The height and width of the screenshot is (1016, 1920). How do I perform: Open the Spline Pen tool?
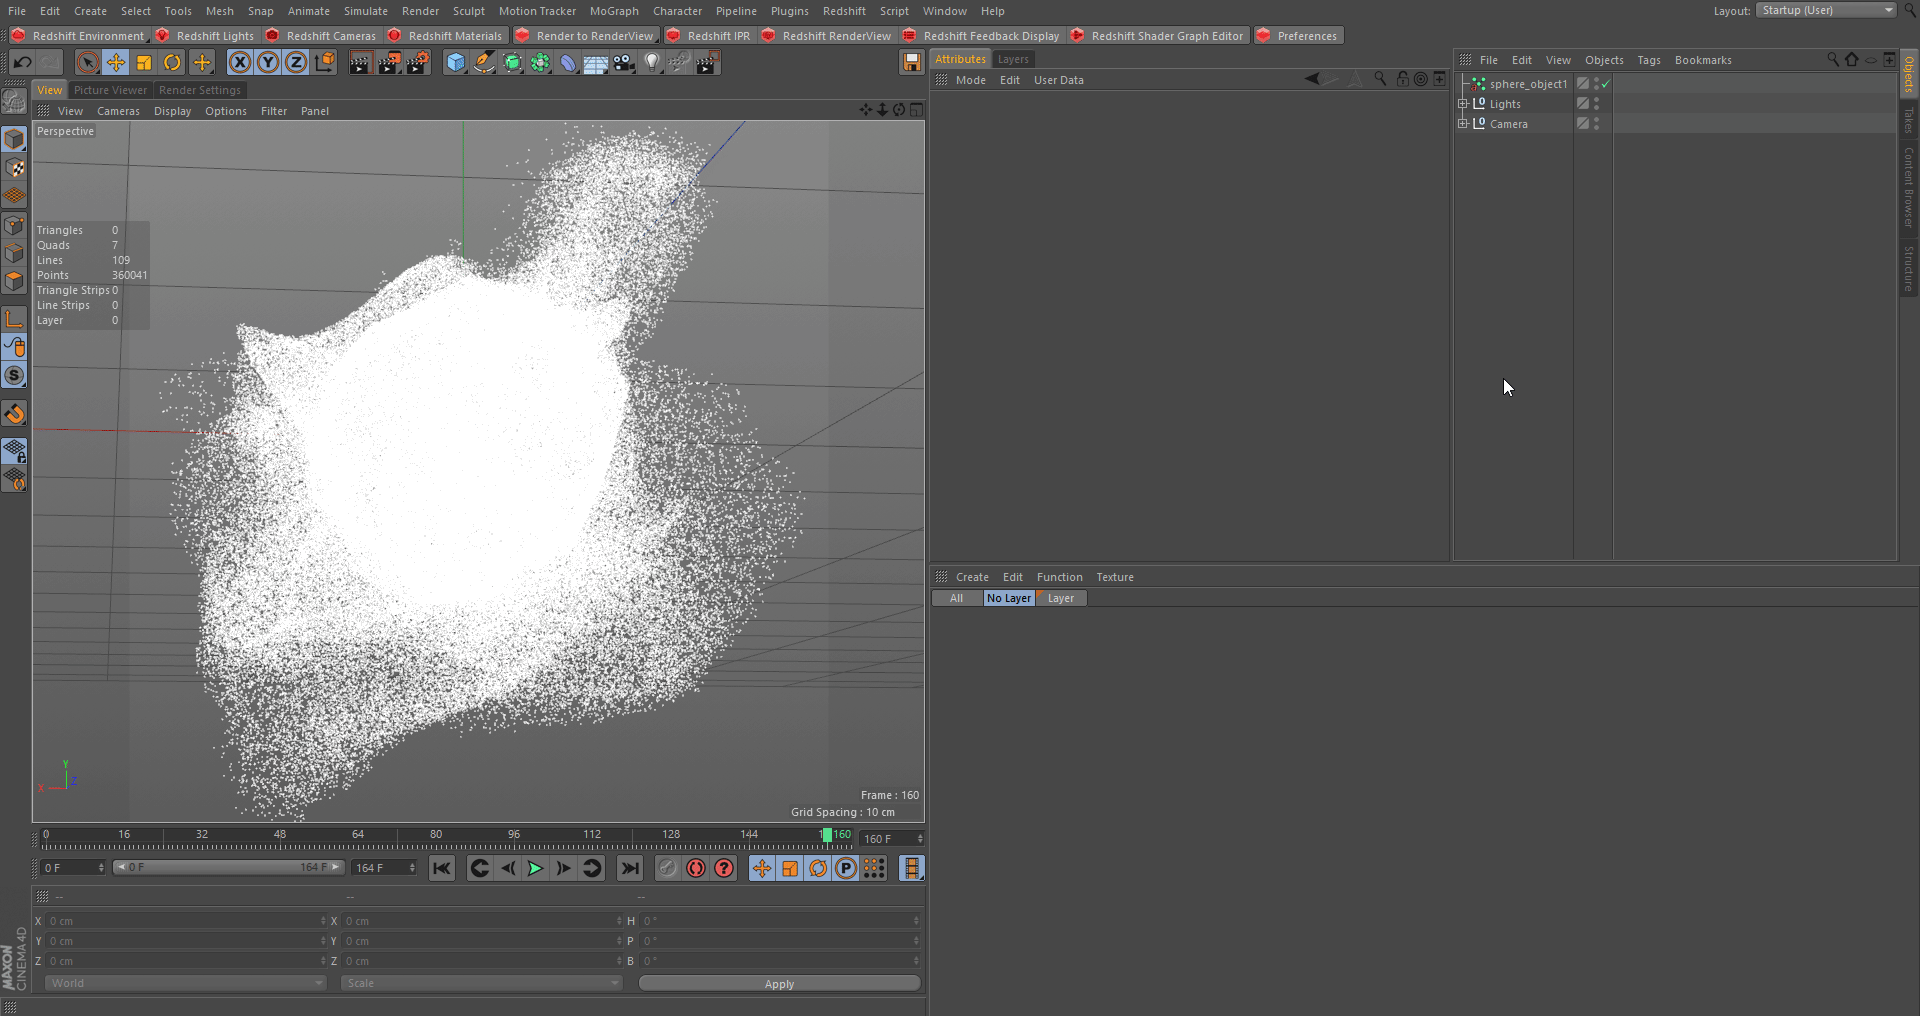click(484, 62)
